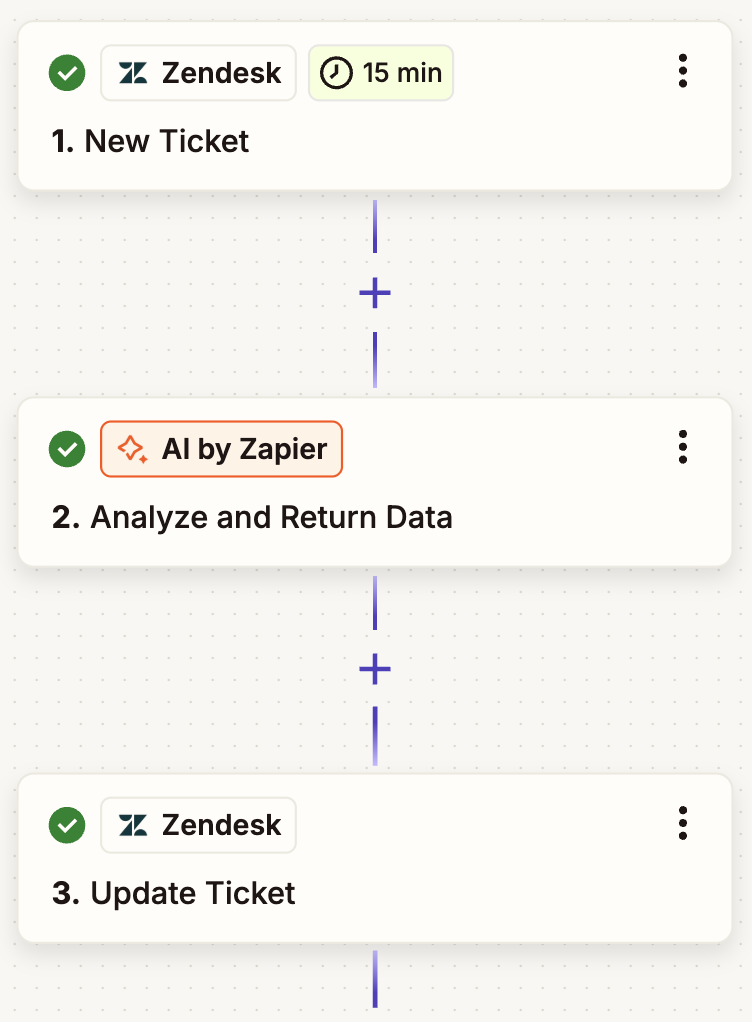Click the green checkmark on Analyze step
The width and height of the screenshot is (752, 1022).
[x=67, y=449]
